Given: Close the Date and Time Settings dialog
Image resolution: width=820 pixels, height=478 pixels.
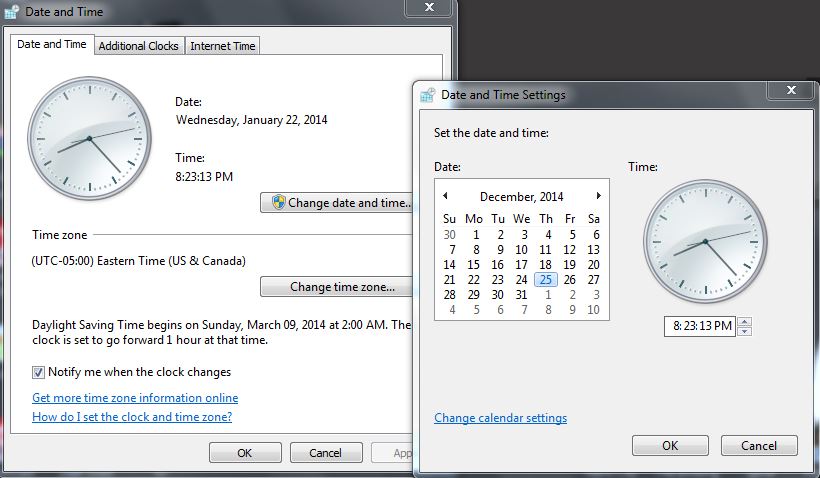Looking at the screenshot, I should point(788,91).
